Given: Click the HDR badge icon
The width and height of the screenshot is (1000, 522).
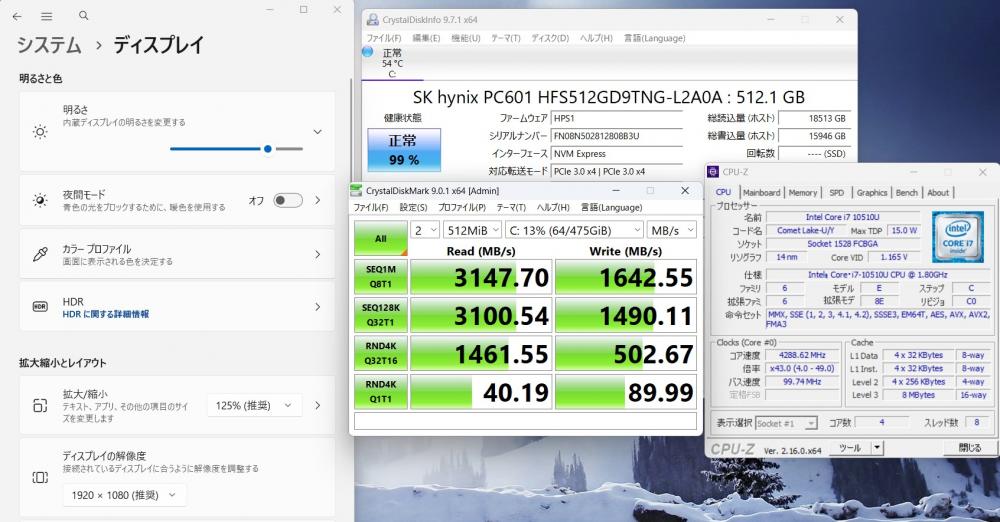Looking at the screenshot, I should tap(40, 308).
